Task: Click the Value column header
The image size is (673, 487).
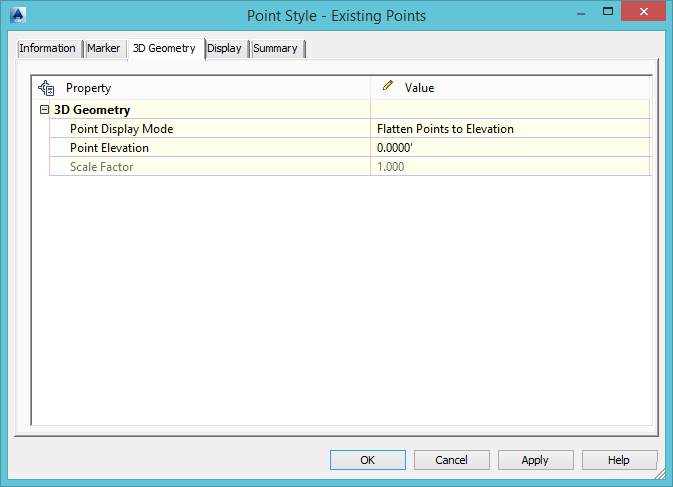Action: pyautogui.click(x=510, y=88)
